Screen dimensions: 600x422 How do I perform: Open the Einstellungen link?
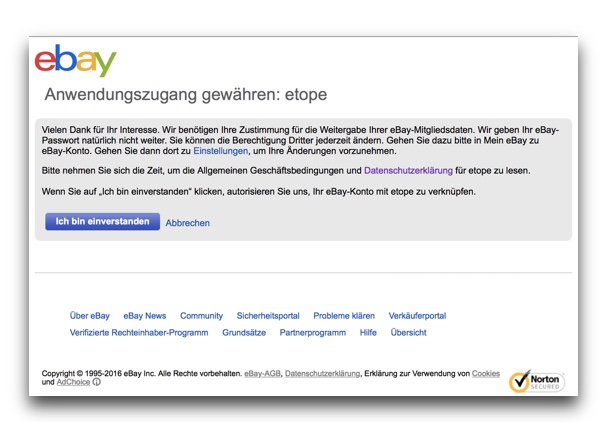[x=220, y=151]
